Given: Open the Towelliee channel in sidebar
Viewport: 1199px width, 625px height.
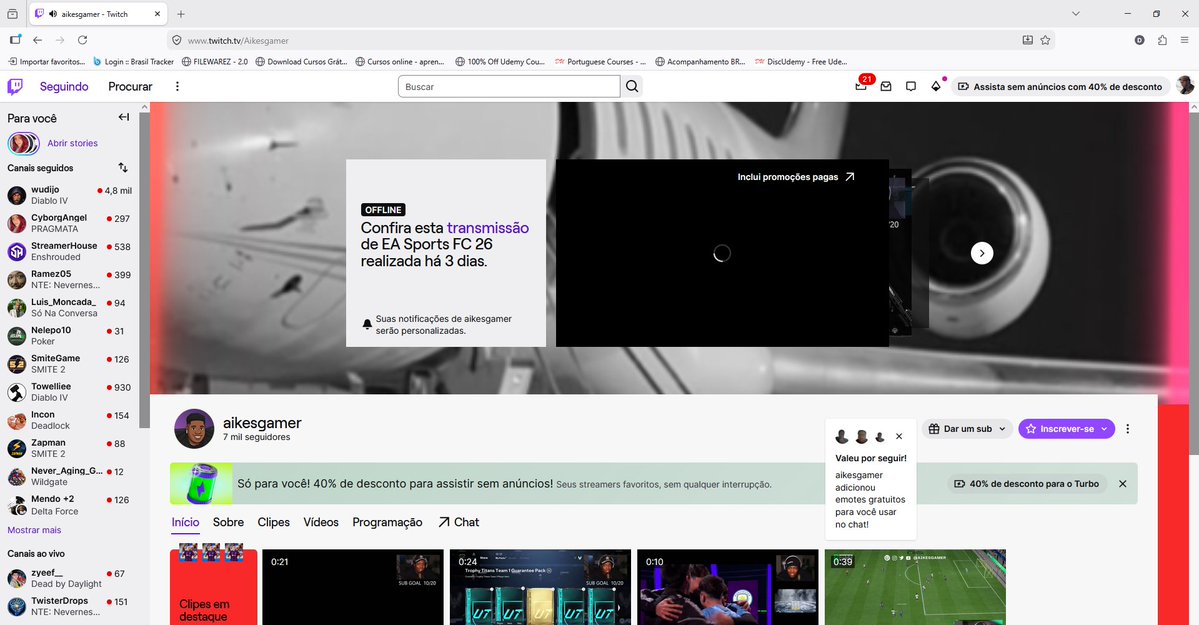Looking at the screenshot, I should click(x=70, y=392).
